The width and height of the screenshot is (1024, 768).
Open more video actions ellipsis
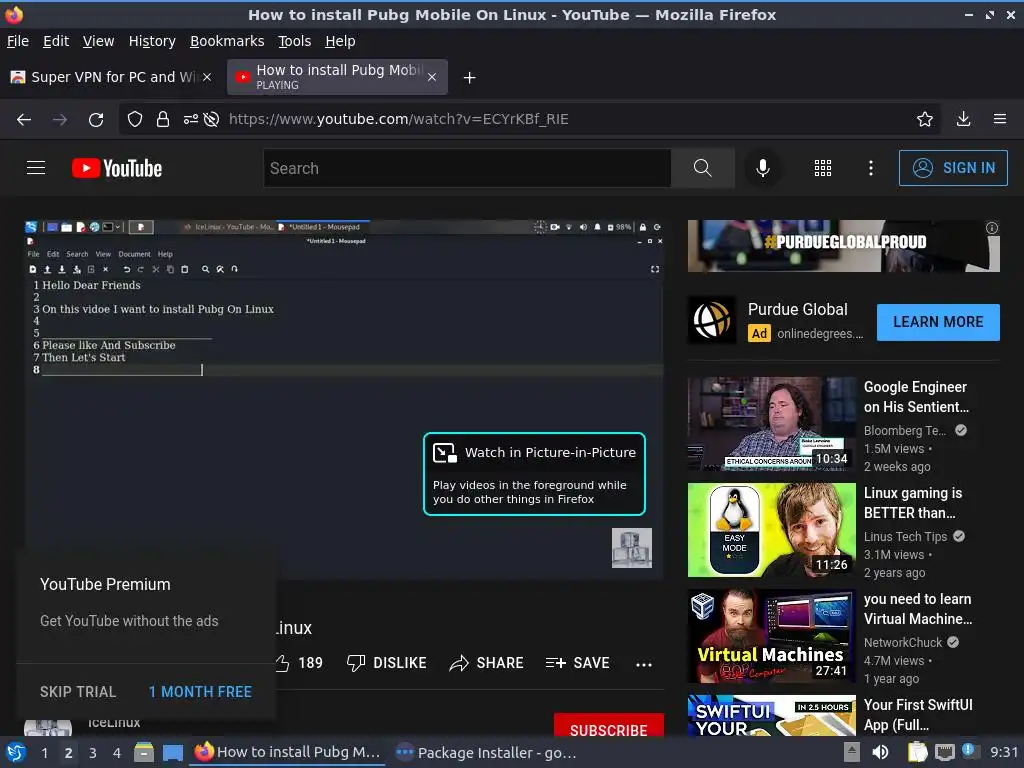coord(644,664)
